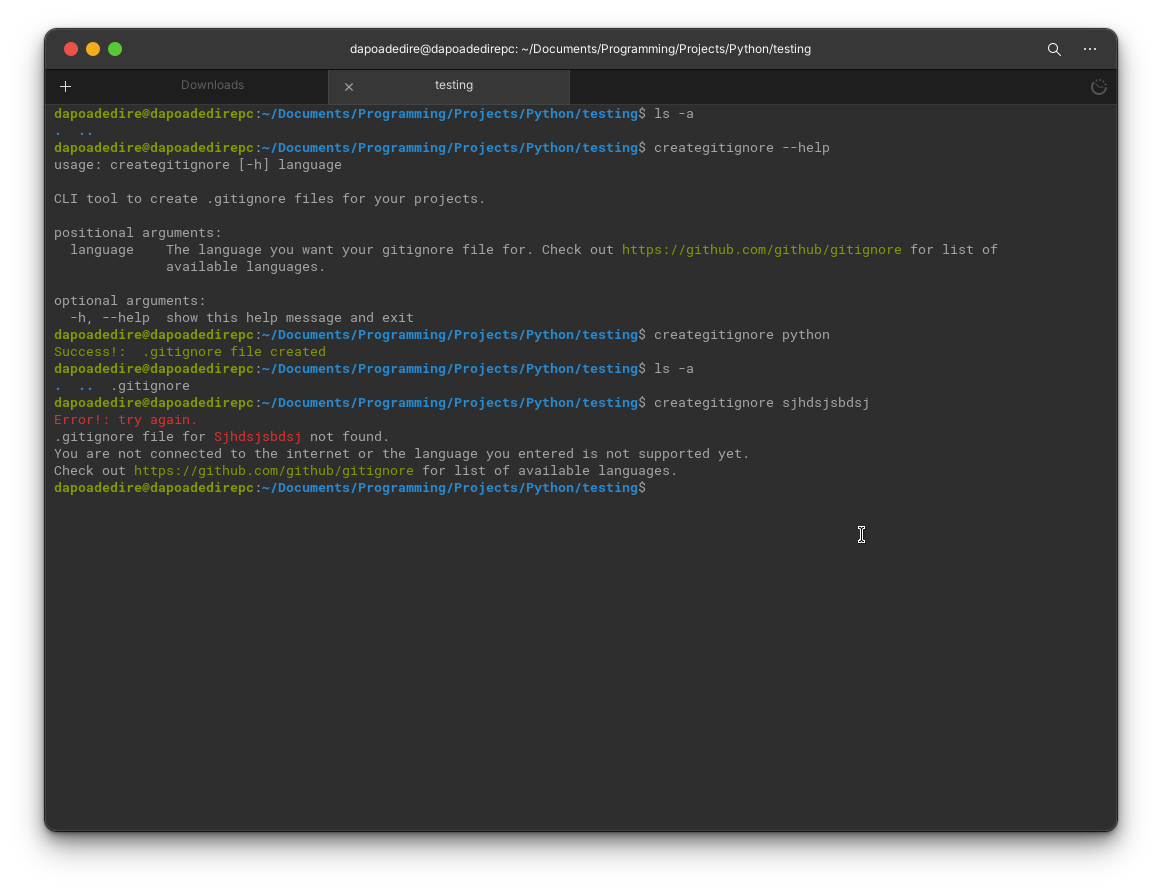Add a new tab with plus icon
Image resolution: width=1162 pixels, height=892 pixels.
point(66,87)
